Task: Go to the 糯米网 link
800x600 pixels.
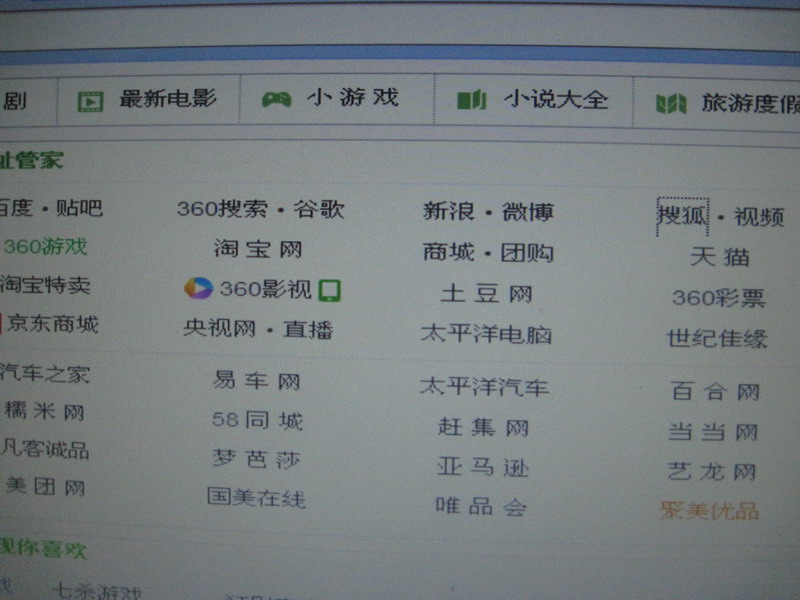Action: [44, 411]
